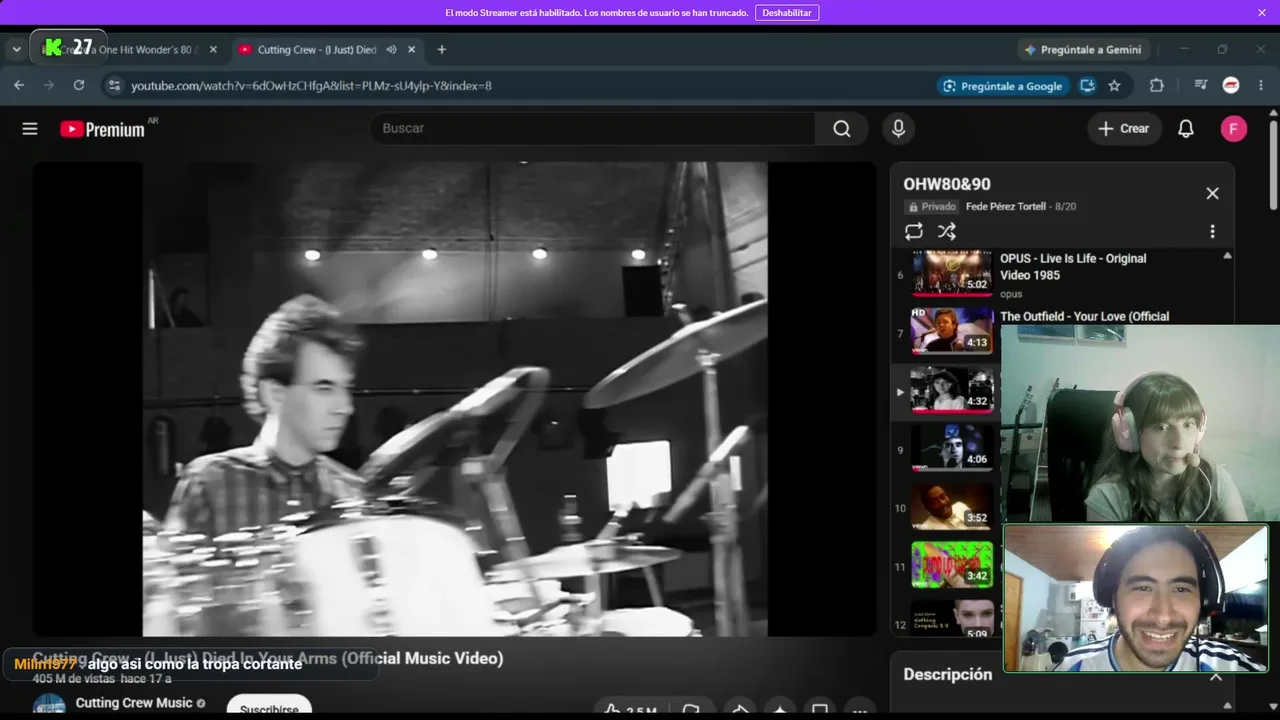Open the playlist more options menu
1280x720 pixels.
click(x=1212, y=232)
